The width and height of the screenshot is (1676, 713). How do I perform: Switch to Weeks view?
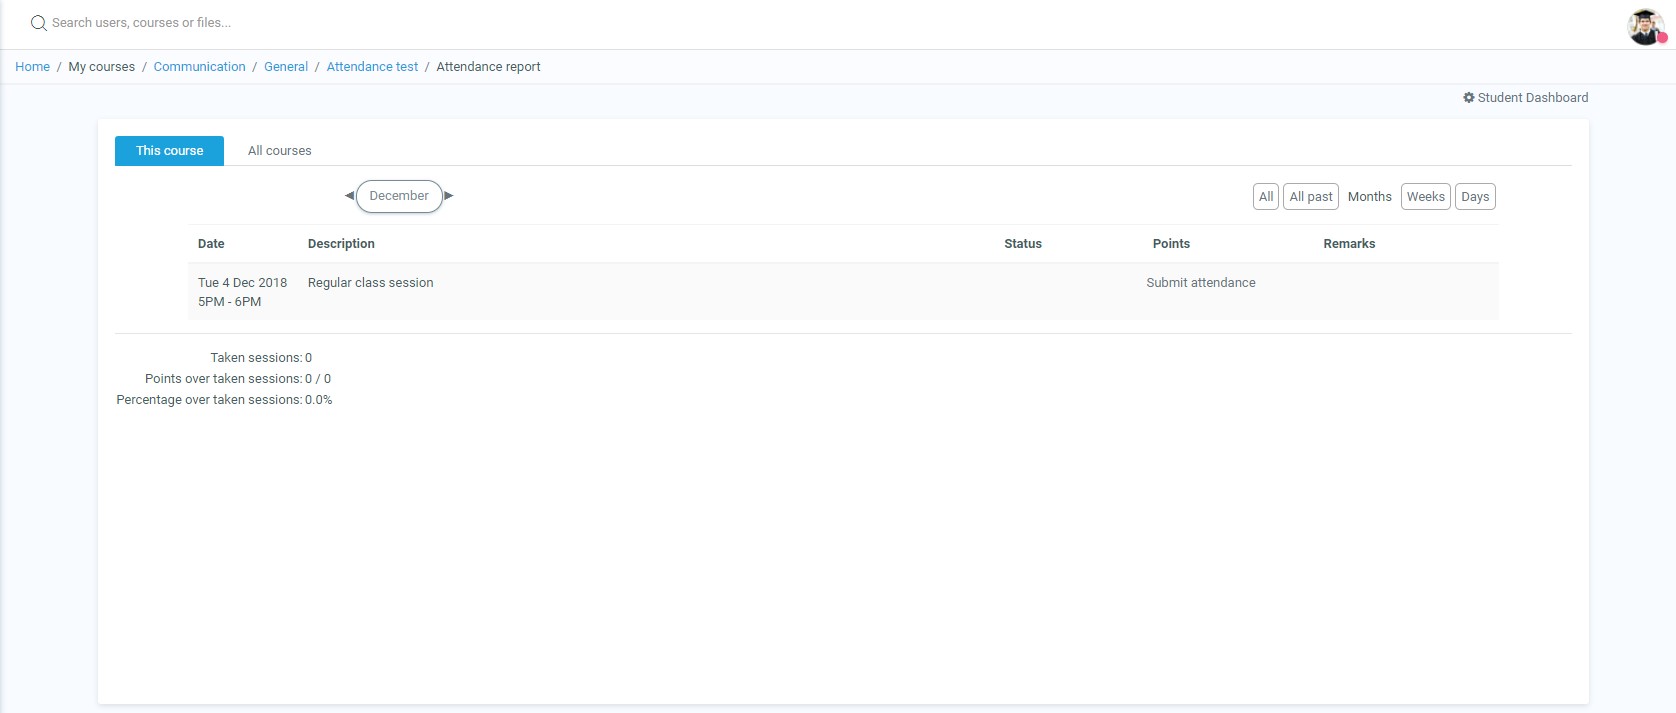click(1425, 197)
